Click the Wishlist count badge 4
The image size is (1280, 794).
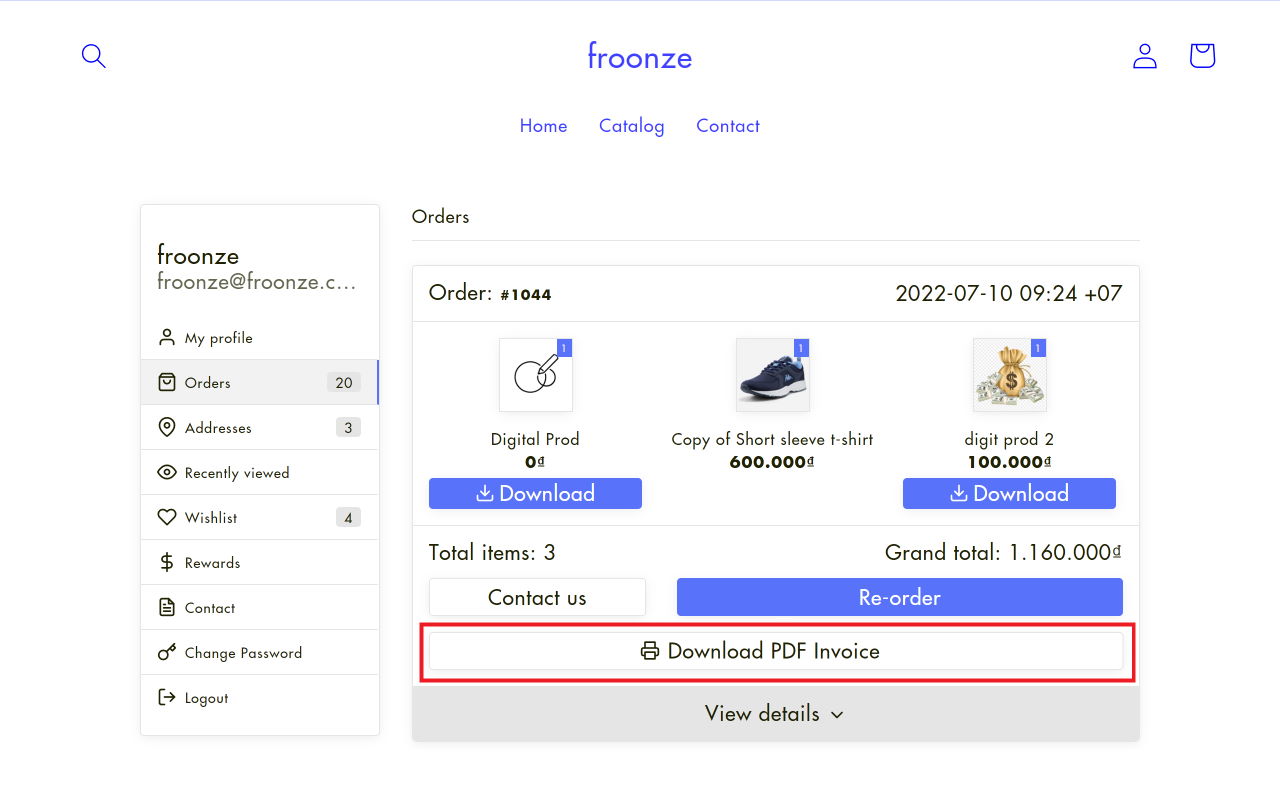[348, 517]
